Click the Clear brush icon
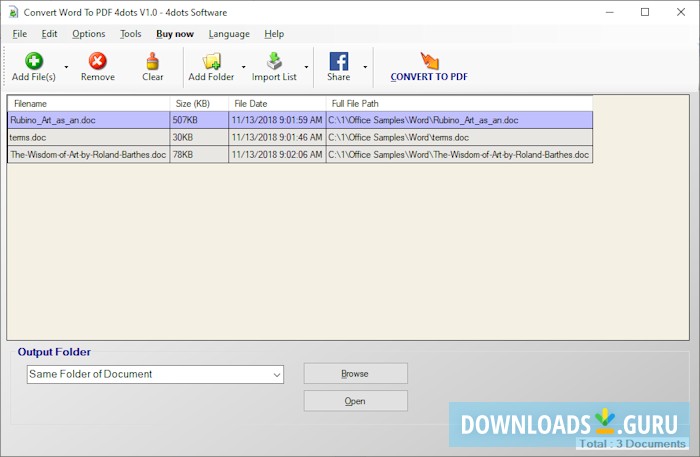This screenshot has height=457, width=700. pos(152,61)
